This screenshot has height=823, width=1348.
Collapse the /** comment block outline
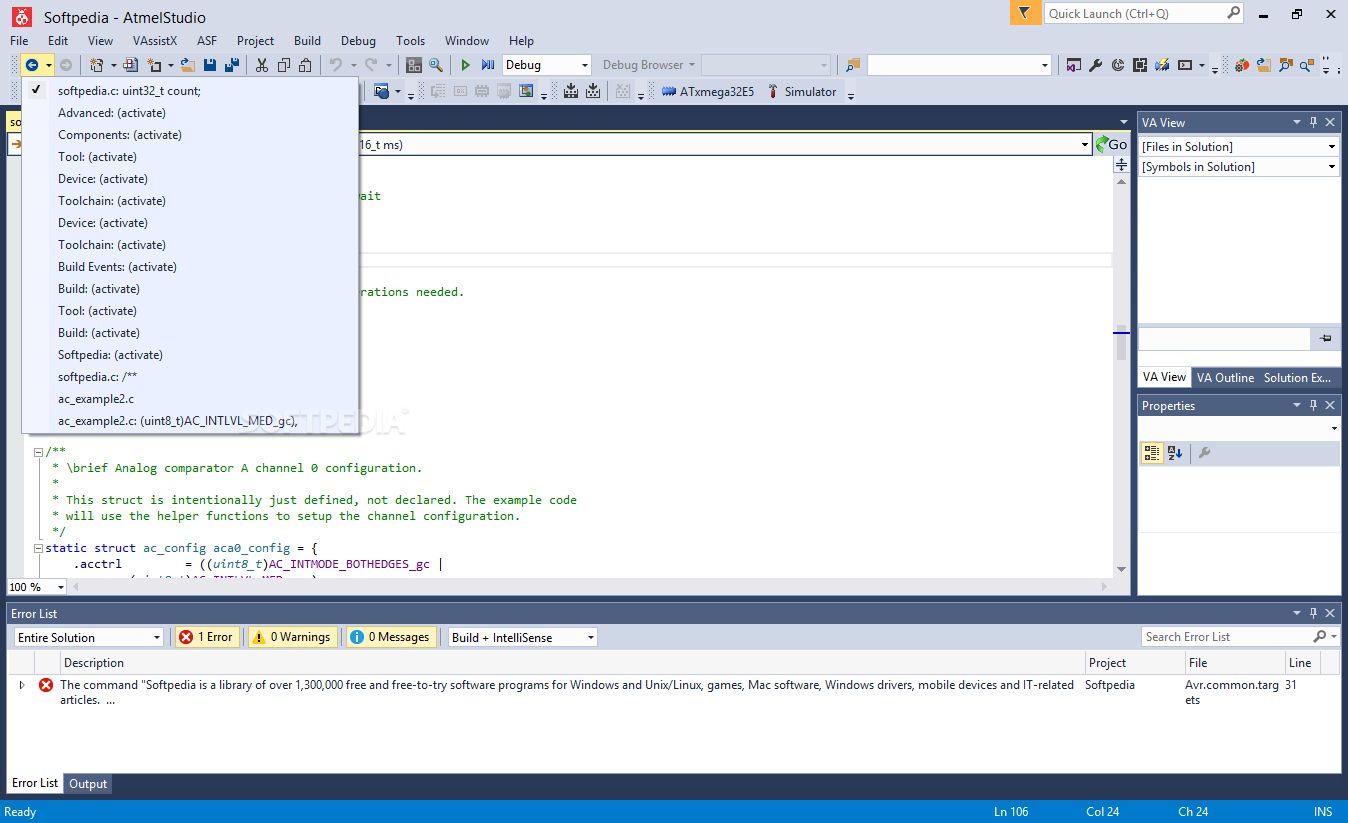[38, 451]
